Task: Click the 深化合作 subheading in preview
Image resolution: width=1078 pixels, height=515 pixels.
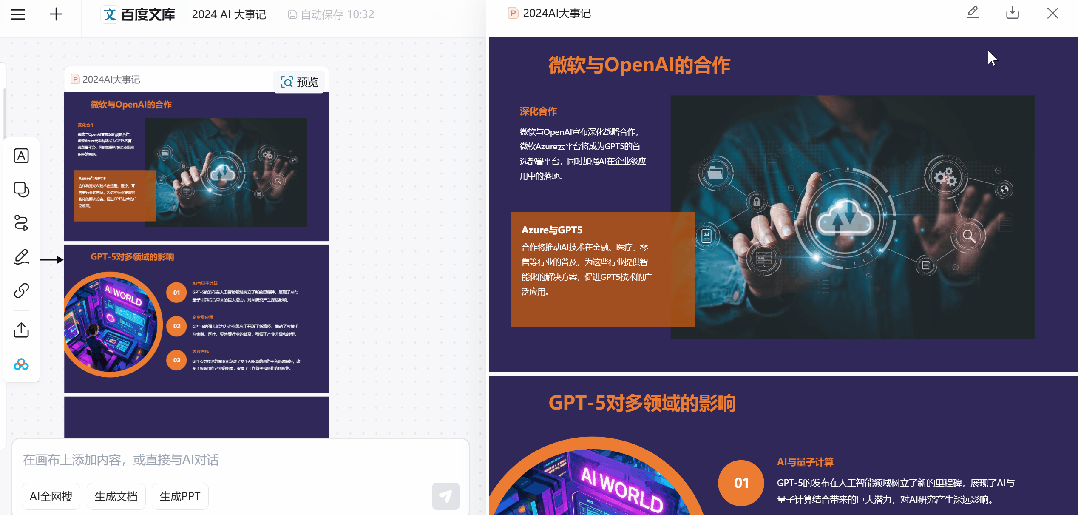Action: pos(538,111)
